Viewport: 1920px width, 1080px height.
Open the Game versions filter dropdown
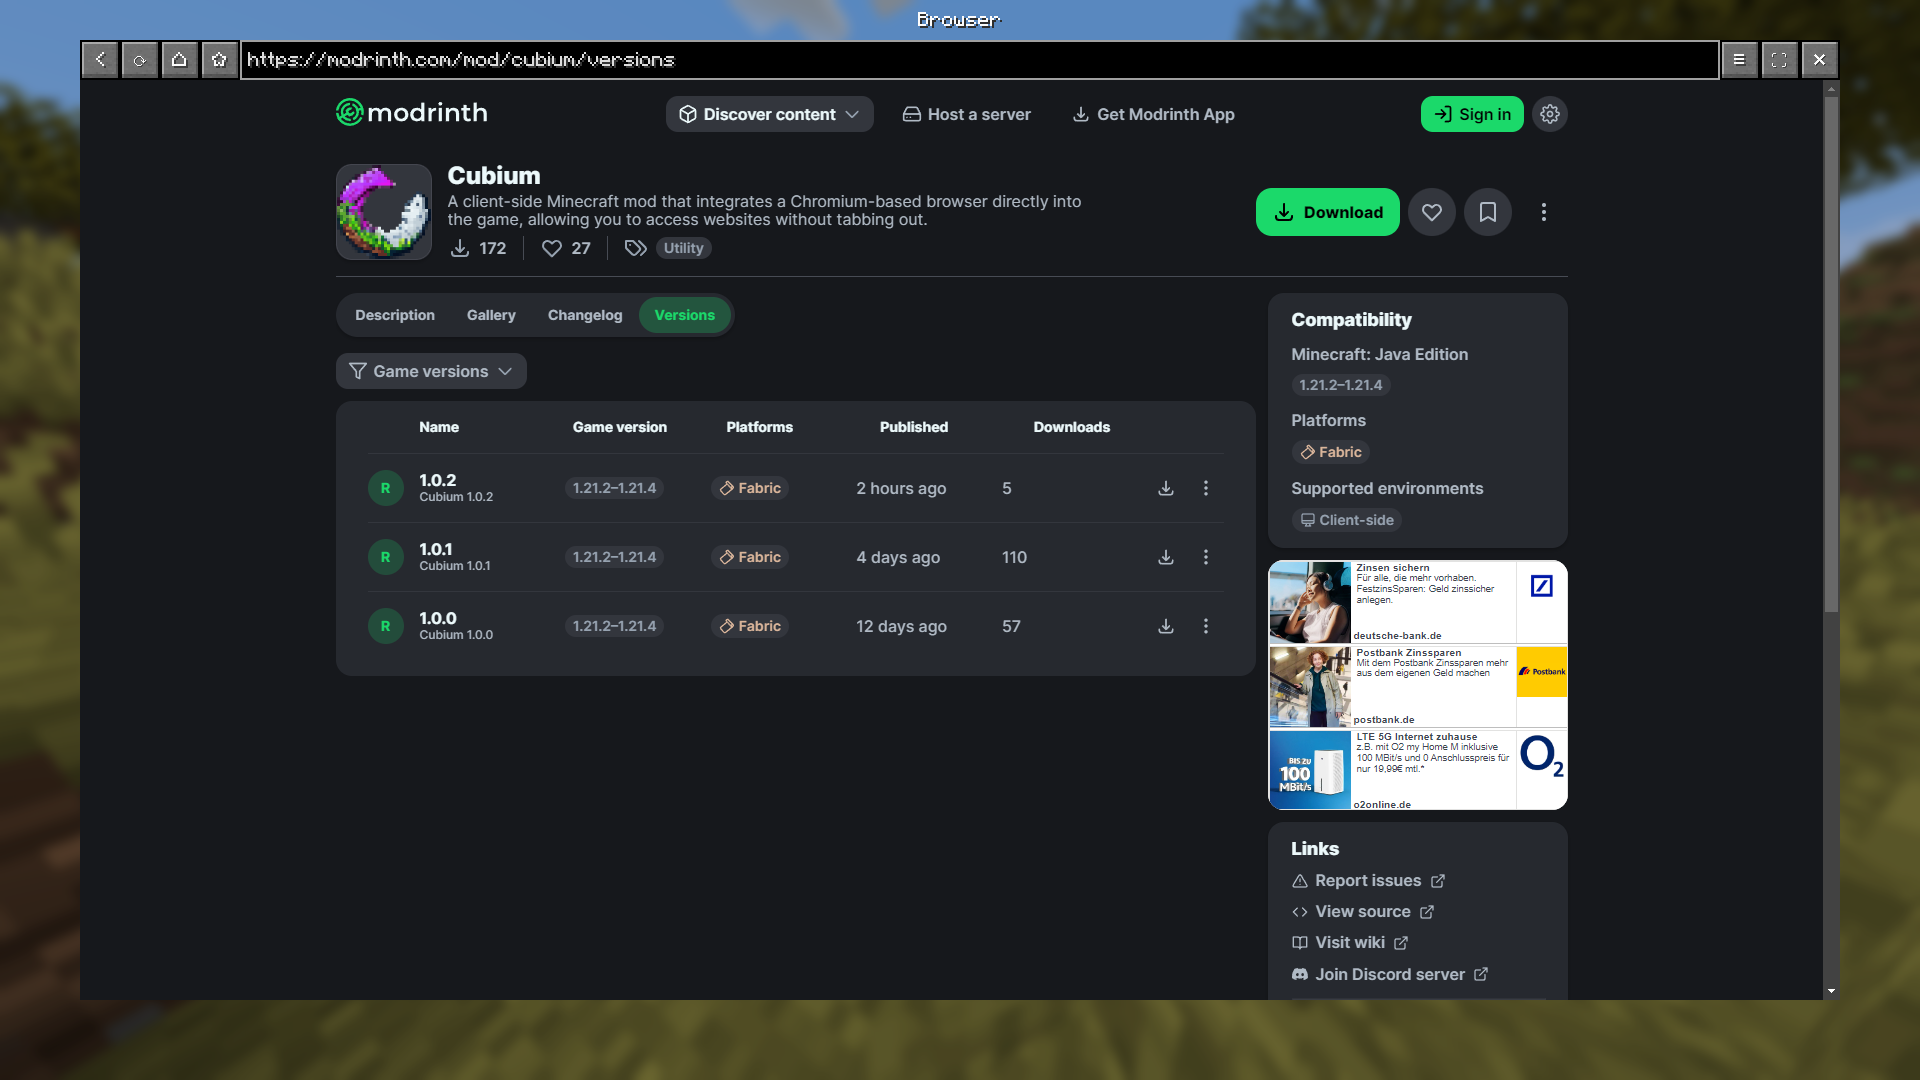431,371
